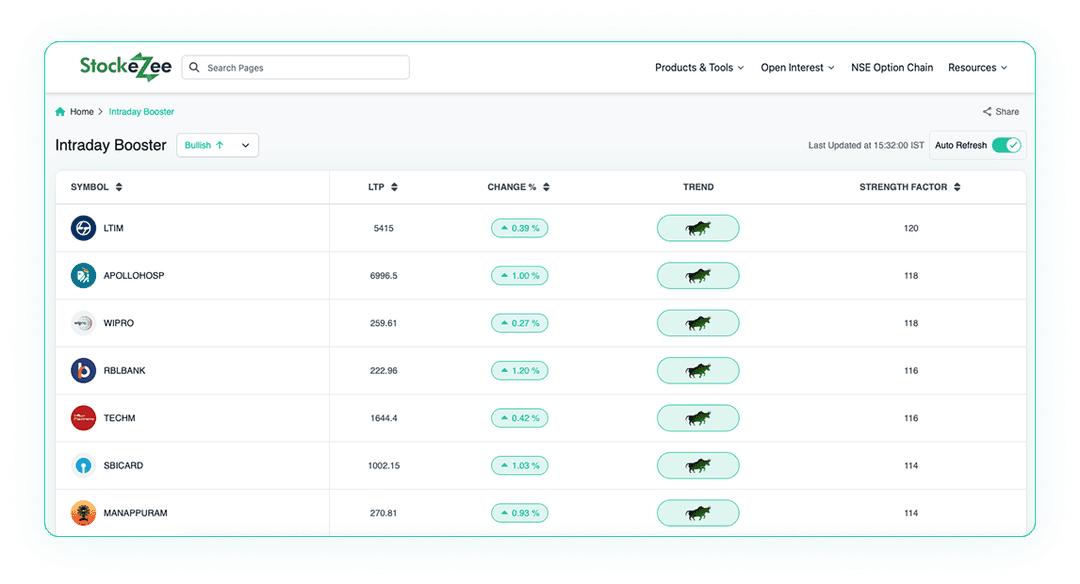Expand the Resources menu

click(977, 67)
